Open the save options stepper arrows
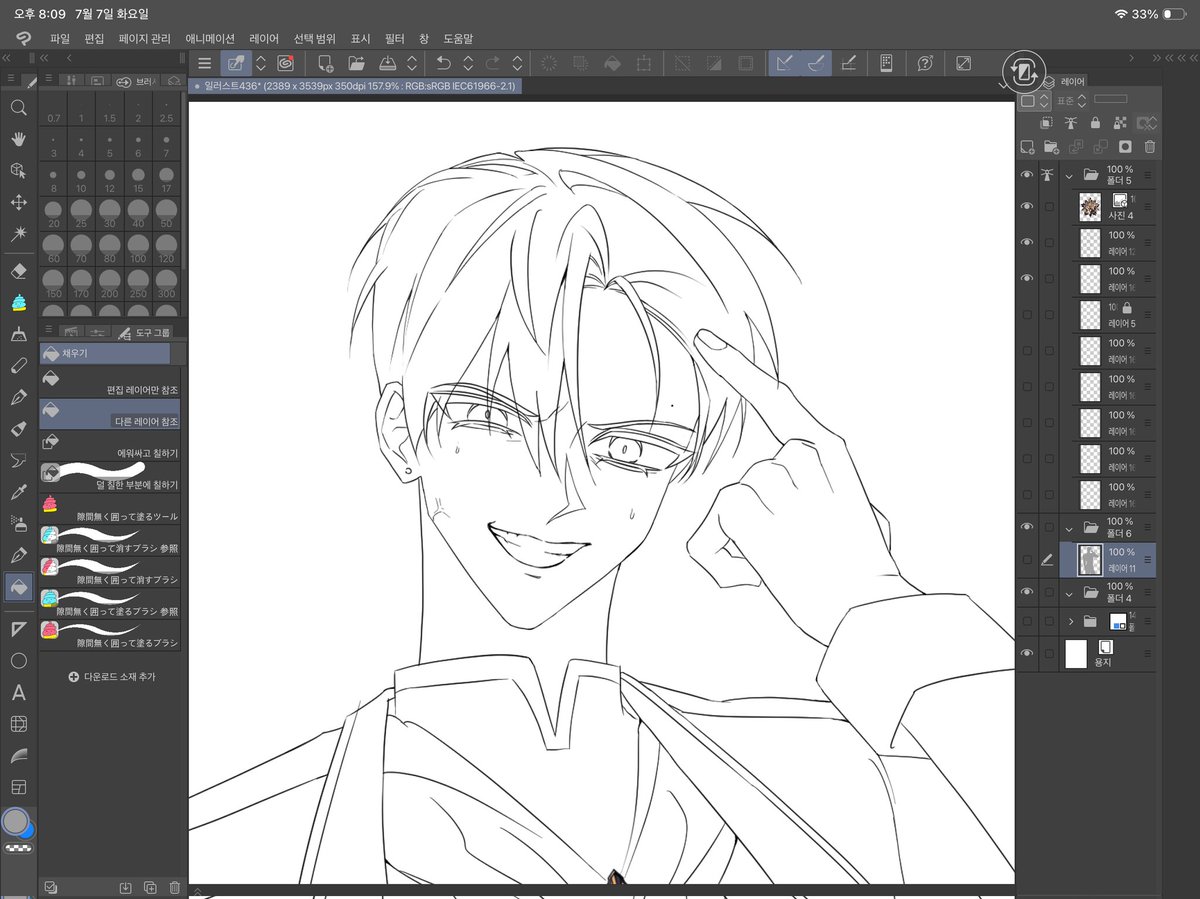1200x899 pixels. (x=411, y=63)
